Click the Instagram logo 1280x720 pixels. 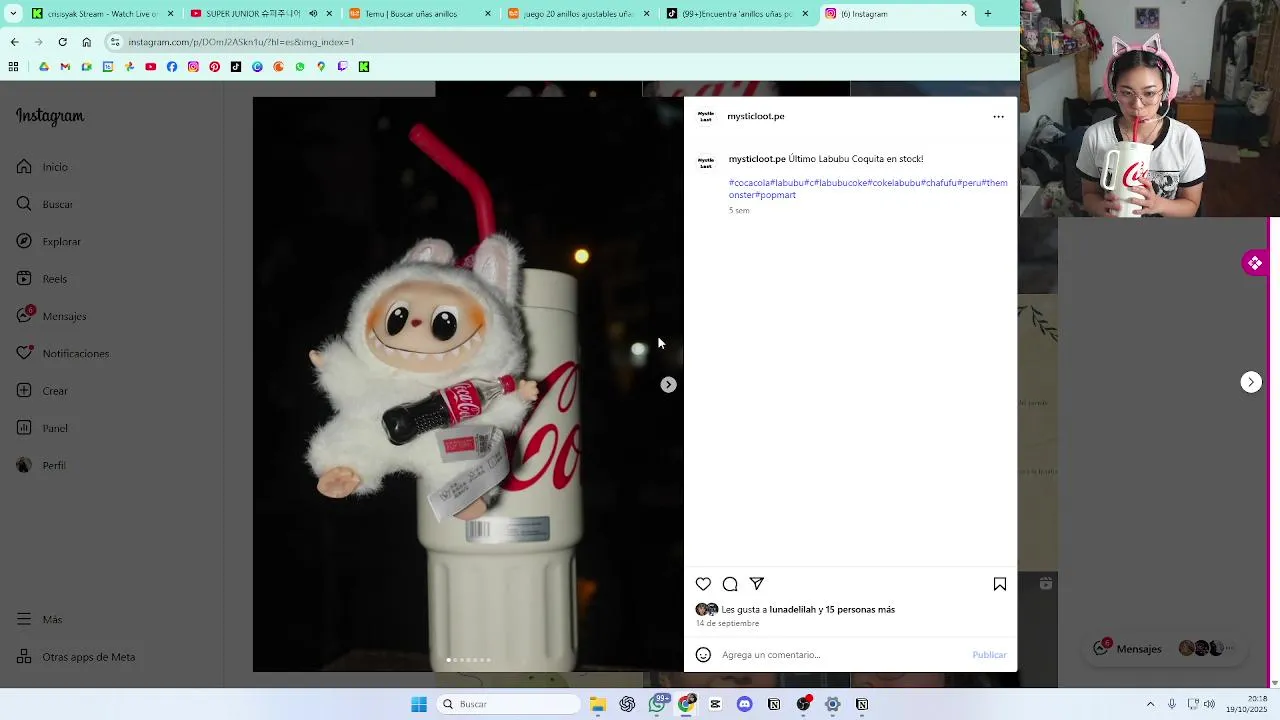50,116
